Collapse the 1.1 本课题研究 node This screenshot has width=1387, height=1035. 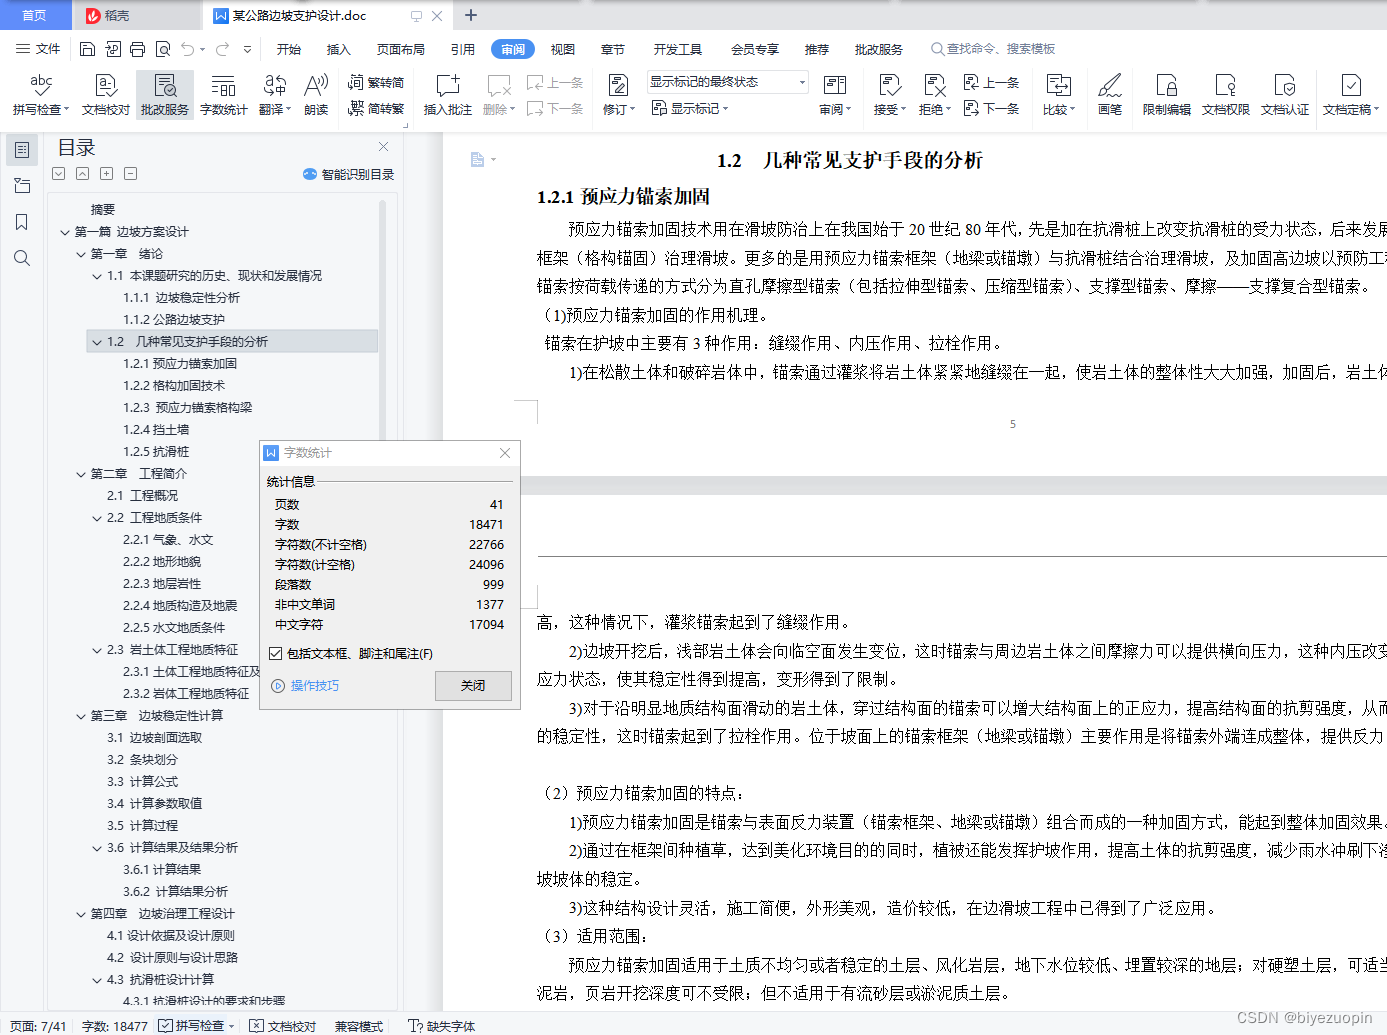click(97, 276)
